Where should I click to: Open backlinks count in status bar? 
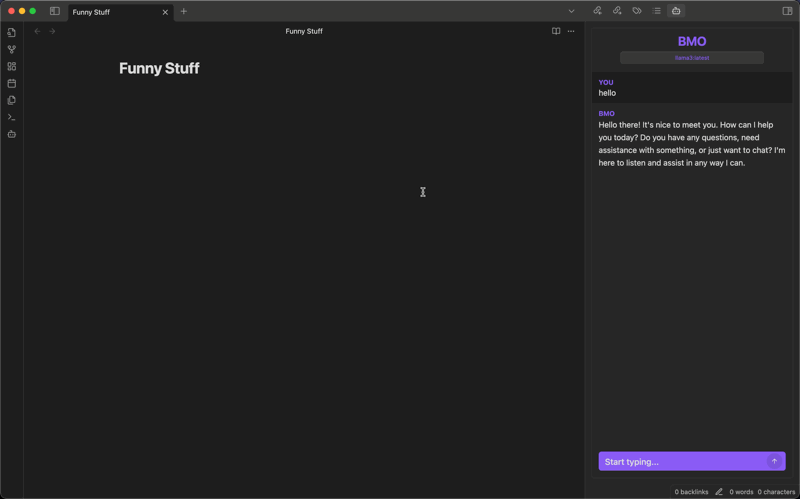point(691,492)
